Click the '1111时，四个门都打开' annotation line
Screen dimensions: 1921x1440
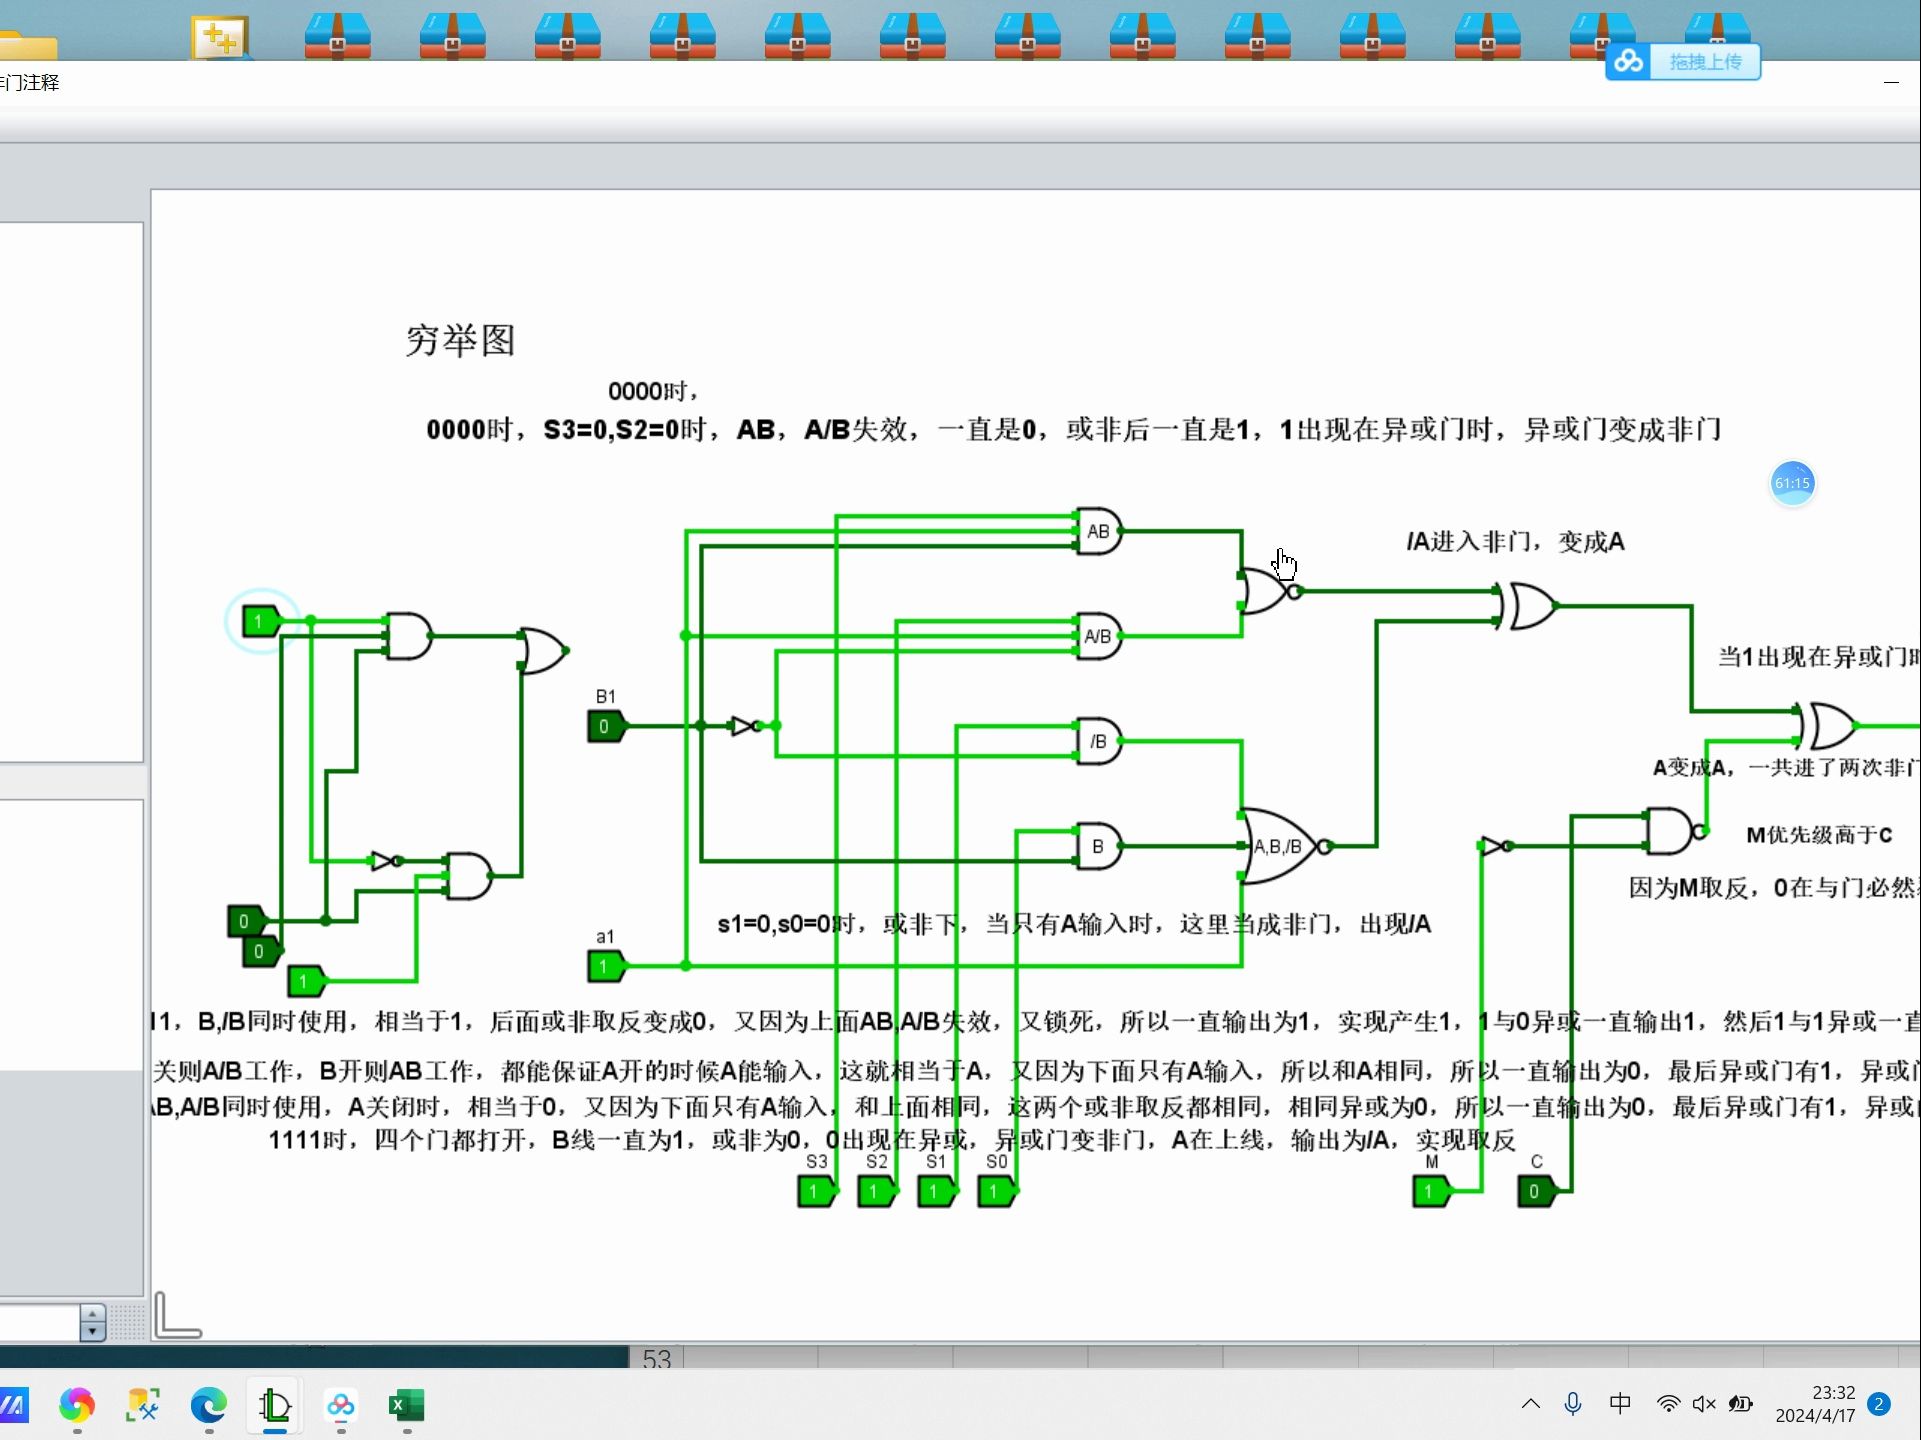[x=892, y=1139]
